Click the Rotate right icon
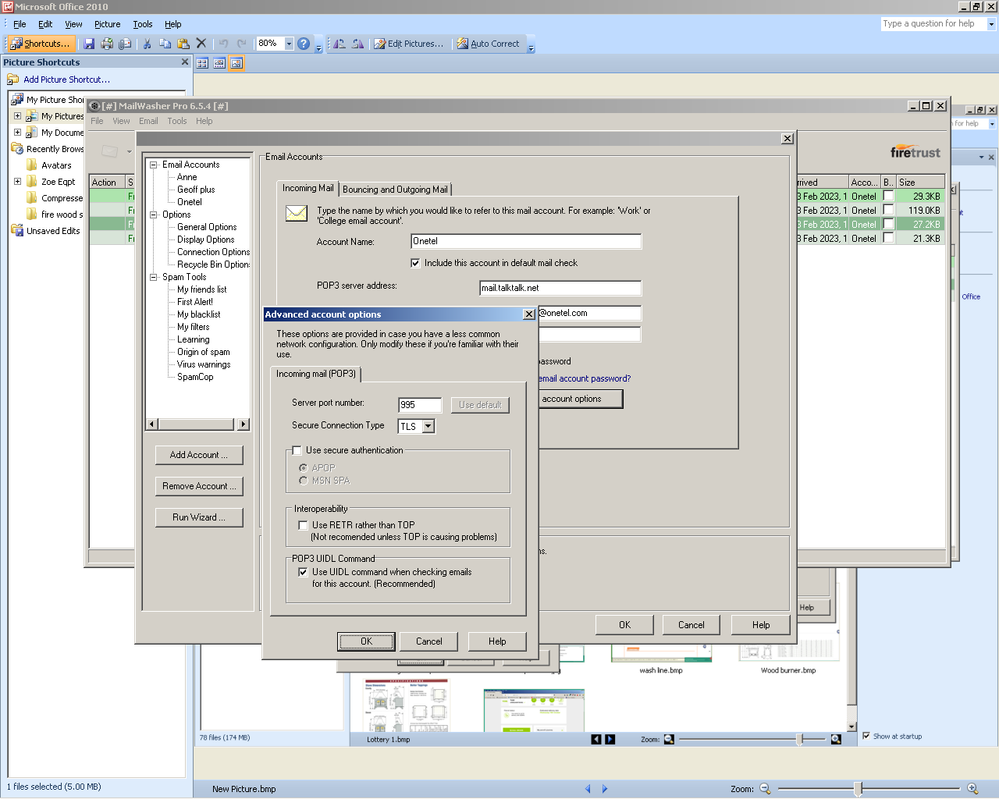Screen dimensions: 999x799 coord(358,43)
